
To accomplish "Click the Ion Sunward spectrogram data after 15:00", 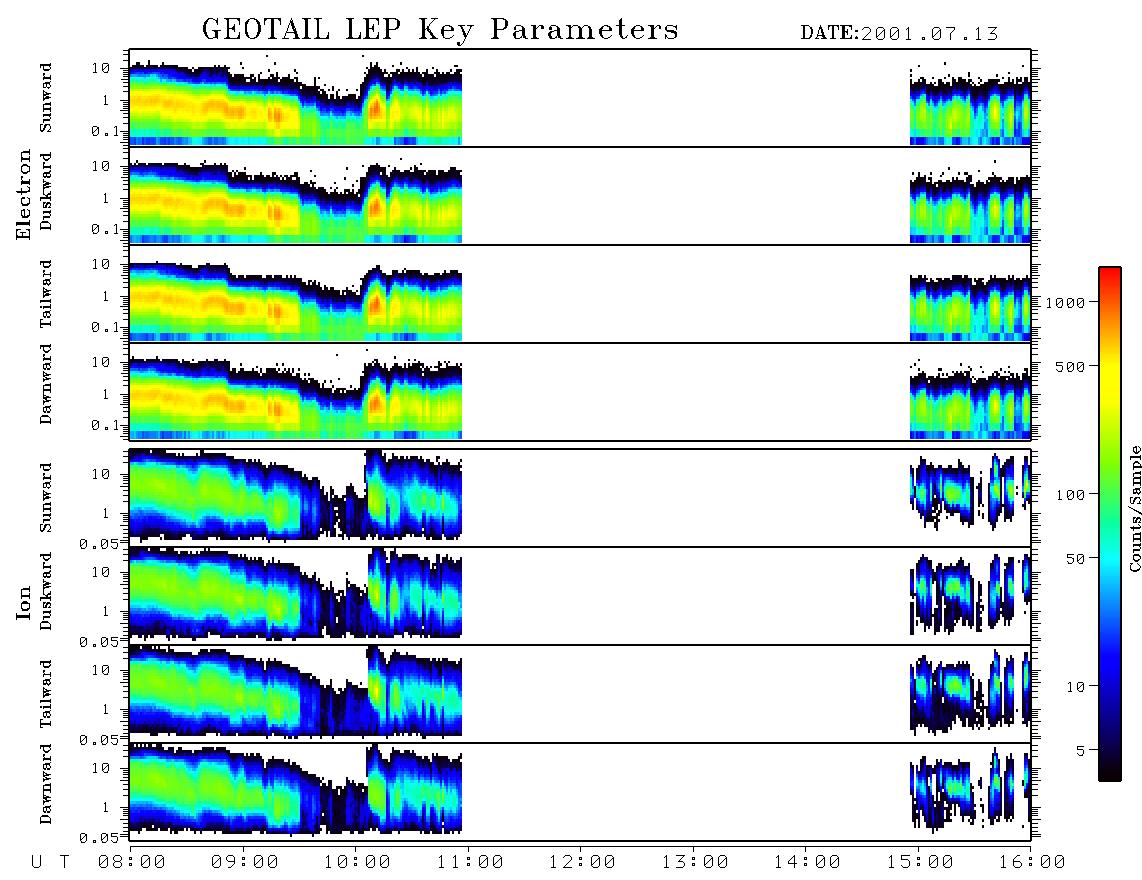I will 970,492.
